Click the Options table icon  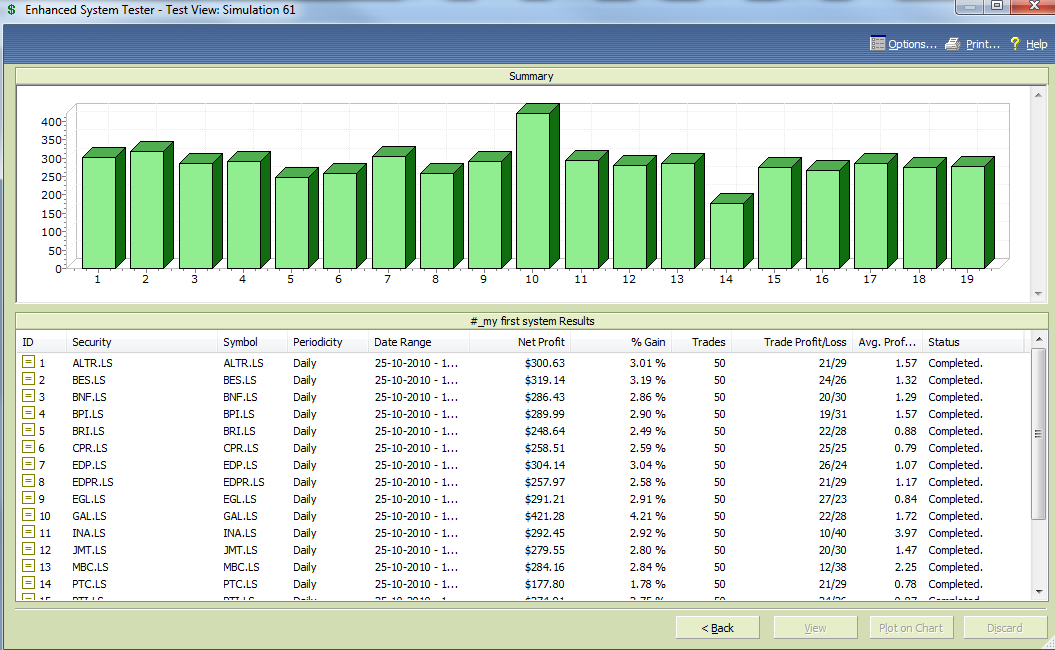(x=878, y=44)
